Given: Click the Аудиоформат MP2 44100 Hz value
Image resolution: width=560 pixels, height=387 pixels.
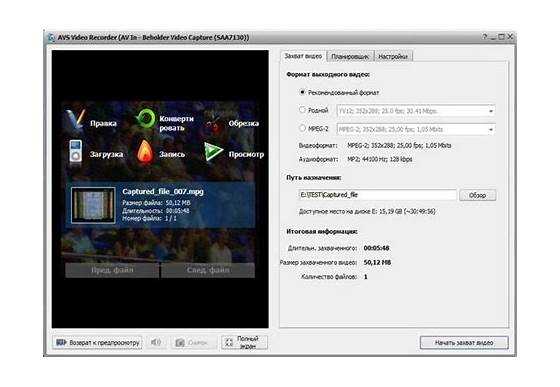Looking at the screenshot, I should pos(380,159).
